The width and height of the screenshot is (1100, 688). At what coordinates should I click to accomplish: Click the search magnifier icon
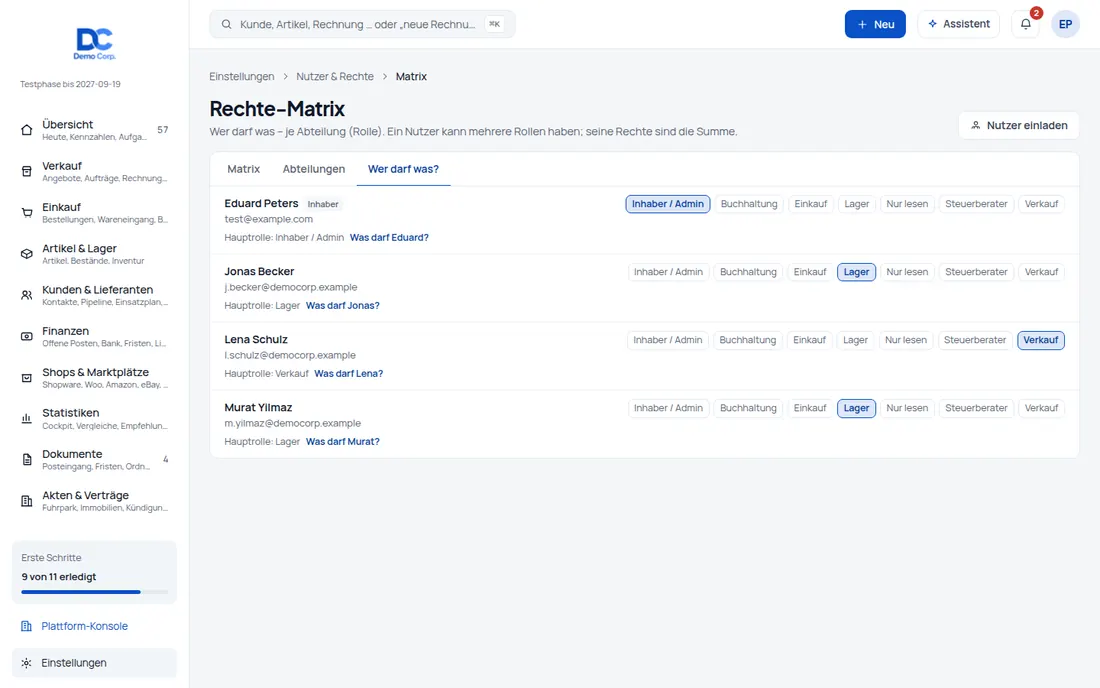[227, 25]
